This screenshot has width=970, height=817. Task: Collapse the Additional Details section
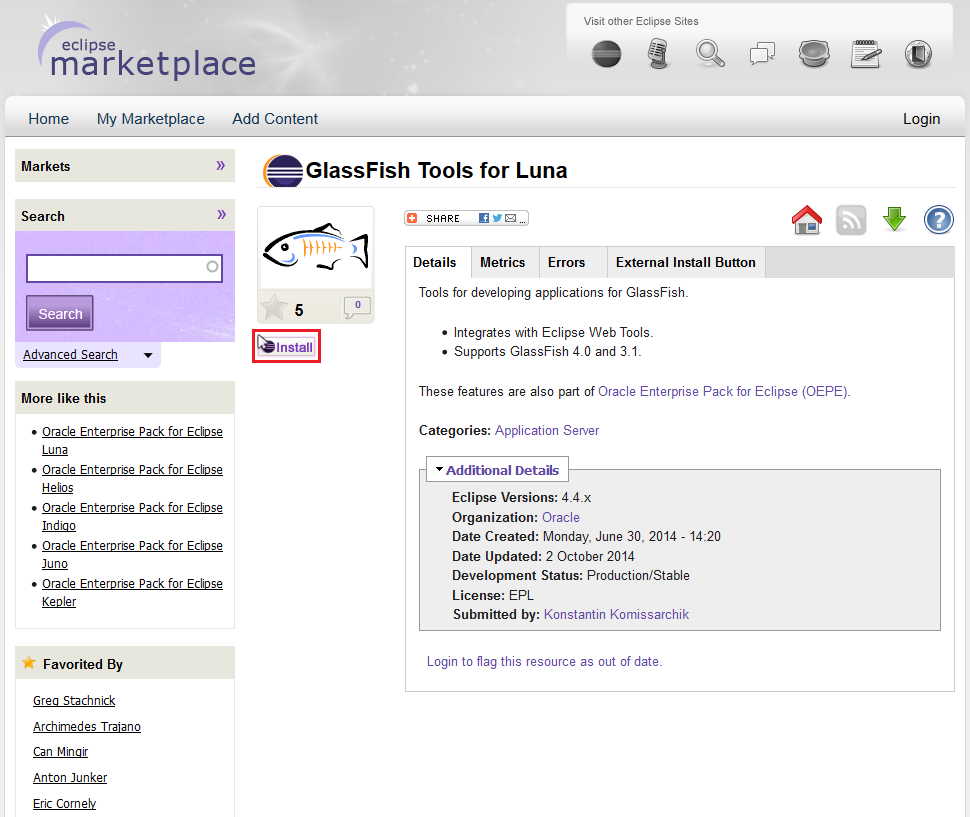tap(497, 470)
